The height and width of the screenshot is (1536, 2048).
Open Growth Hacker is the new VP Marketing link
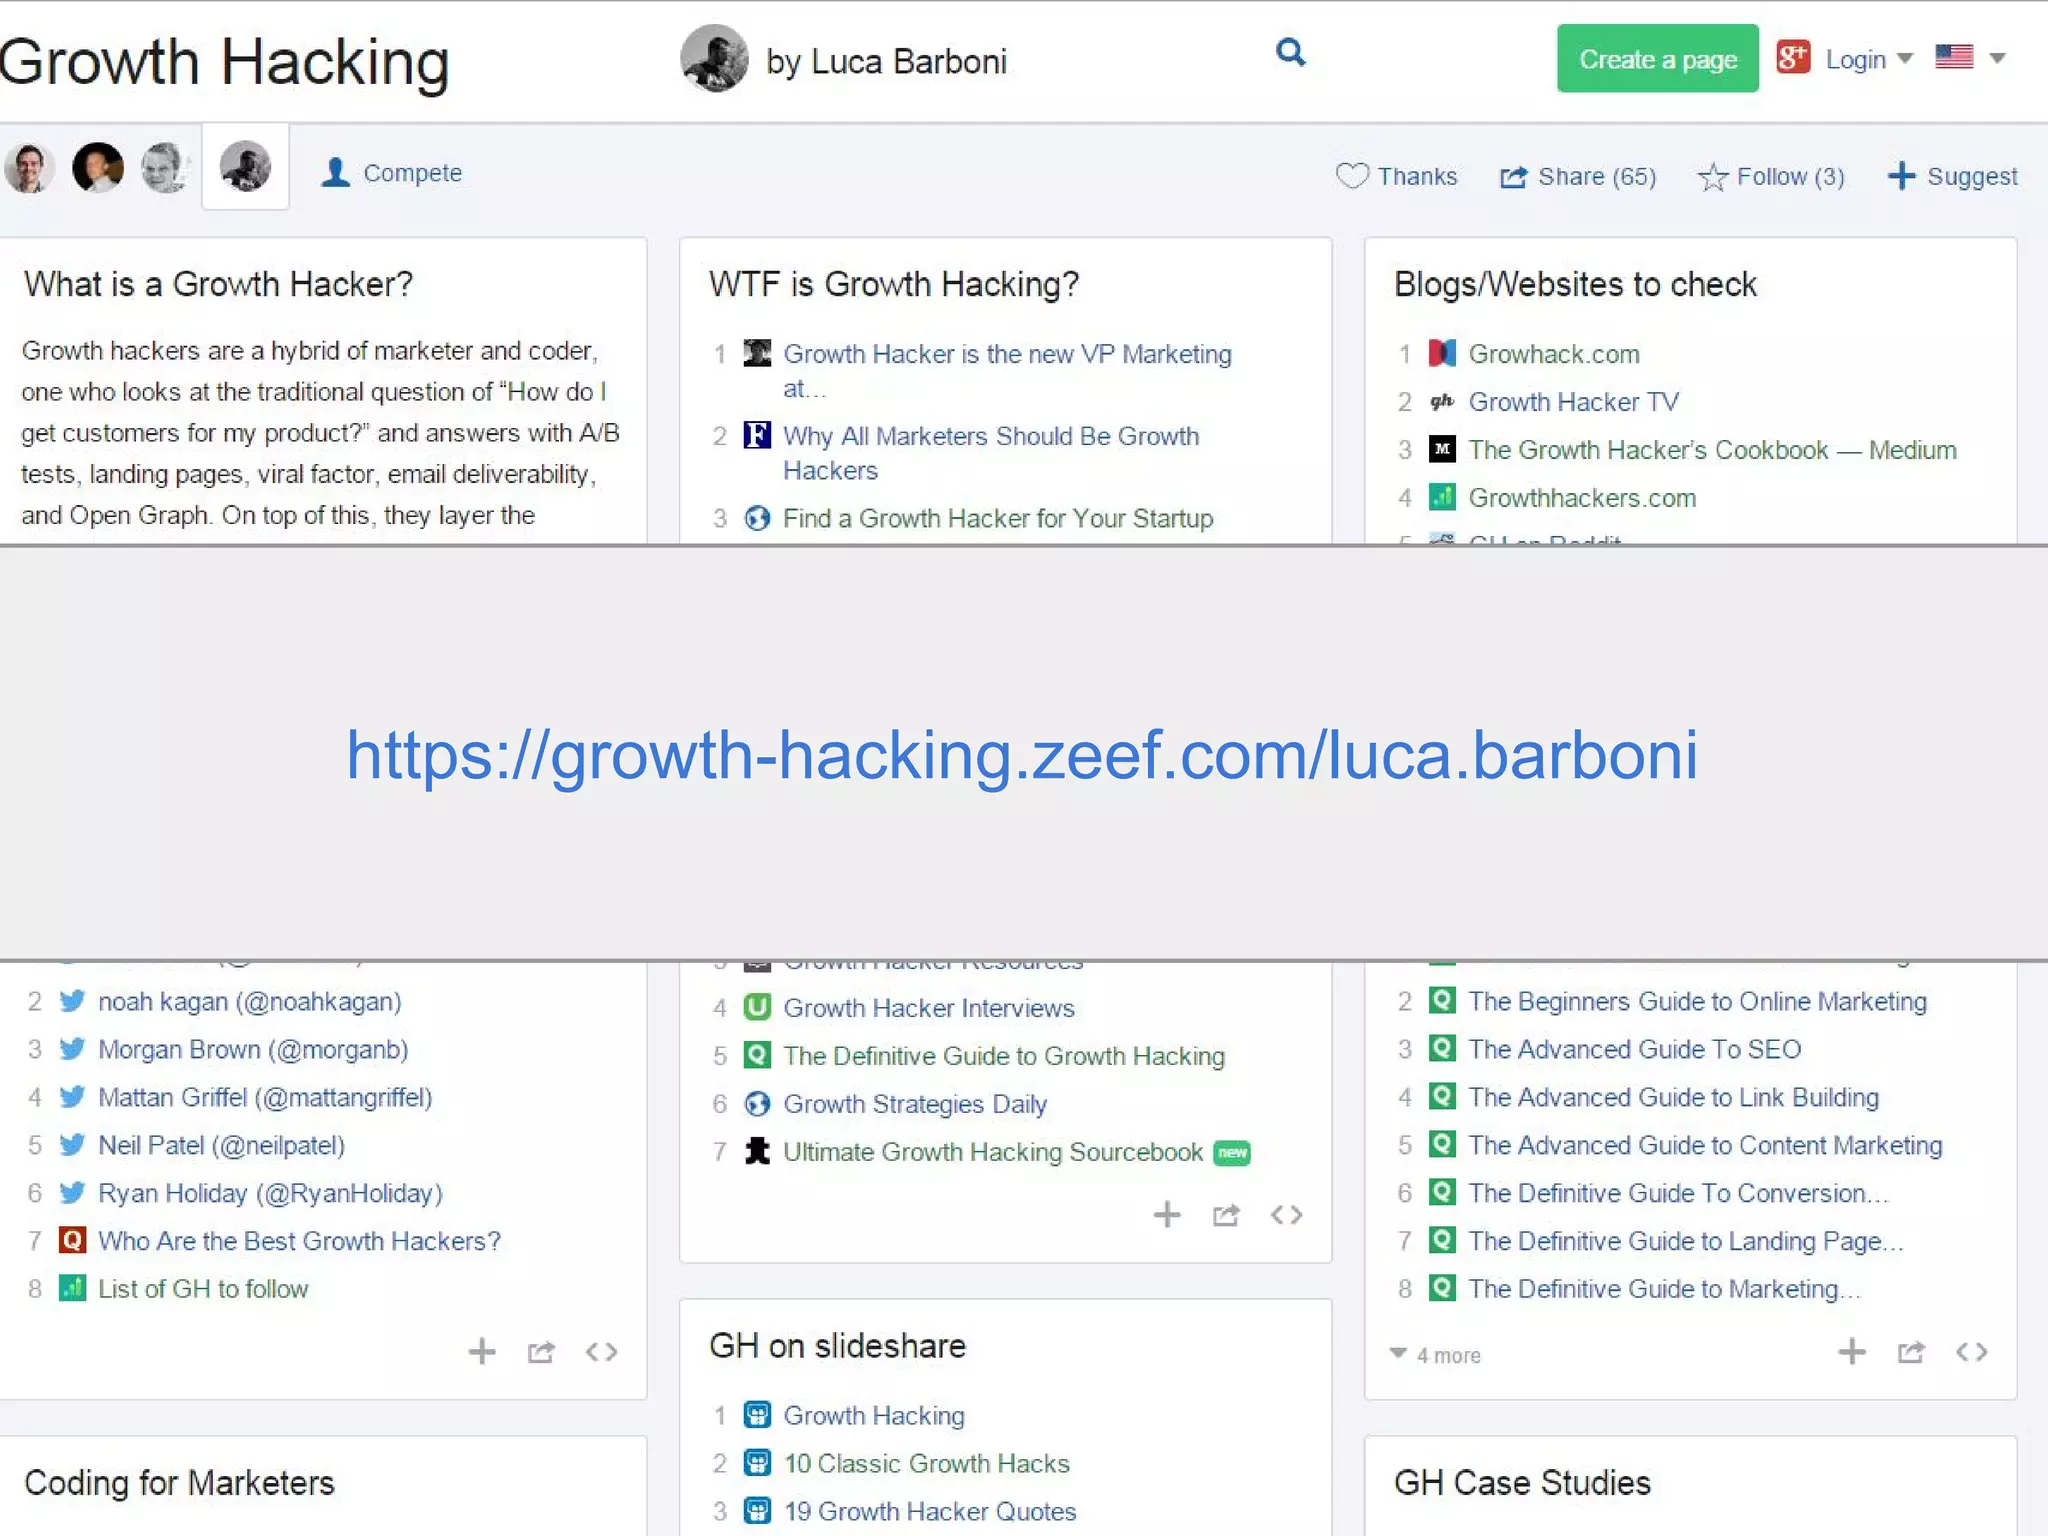[x=1007, y=370]
